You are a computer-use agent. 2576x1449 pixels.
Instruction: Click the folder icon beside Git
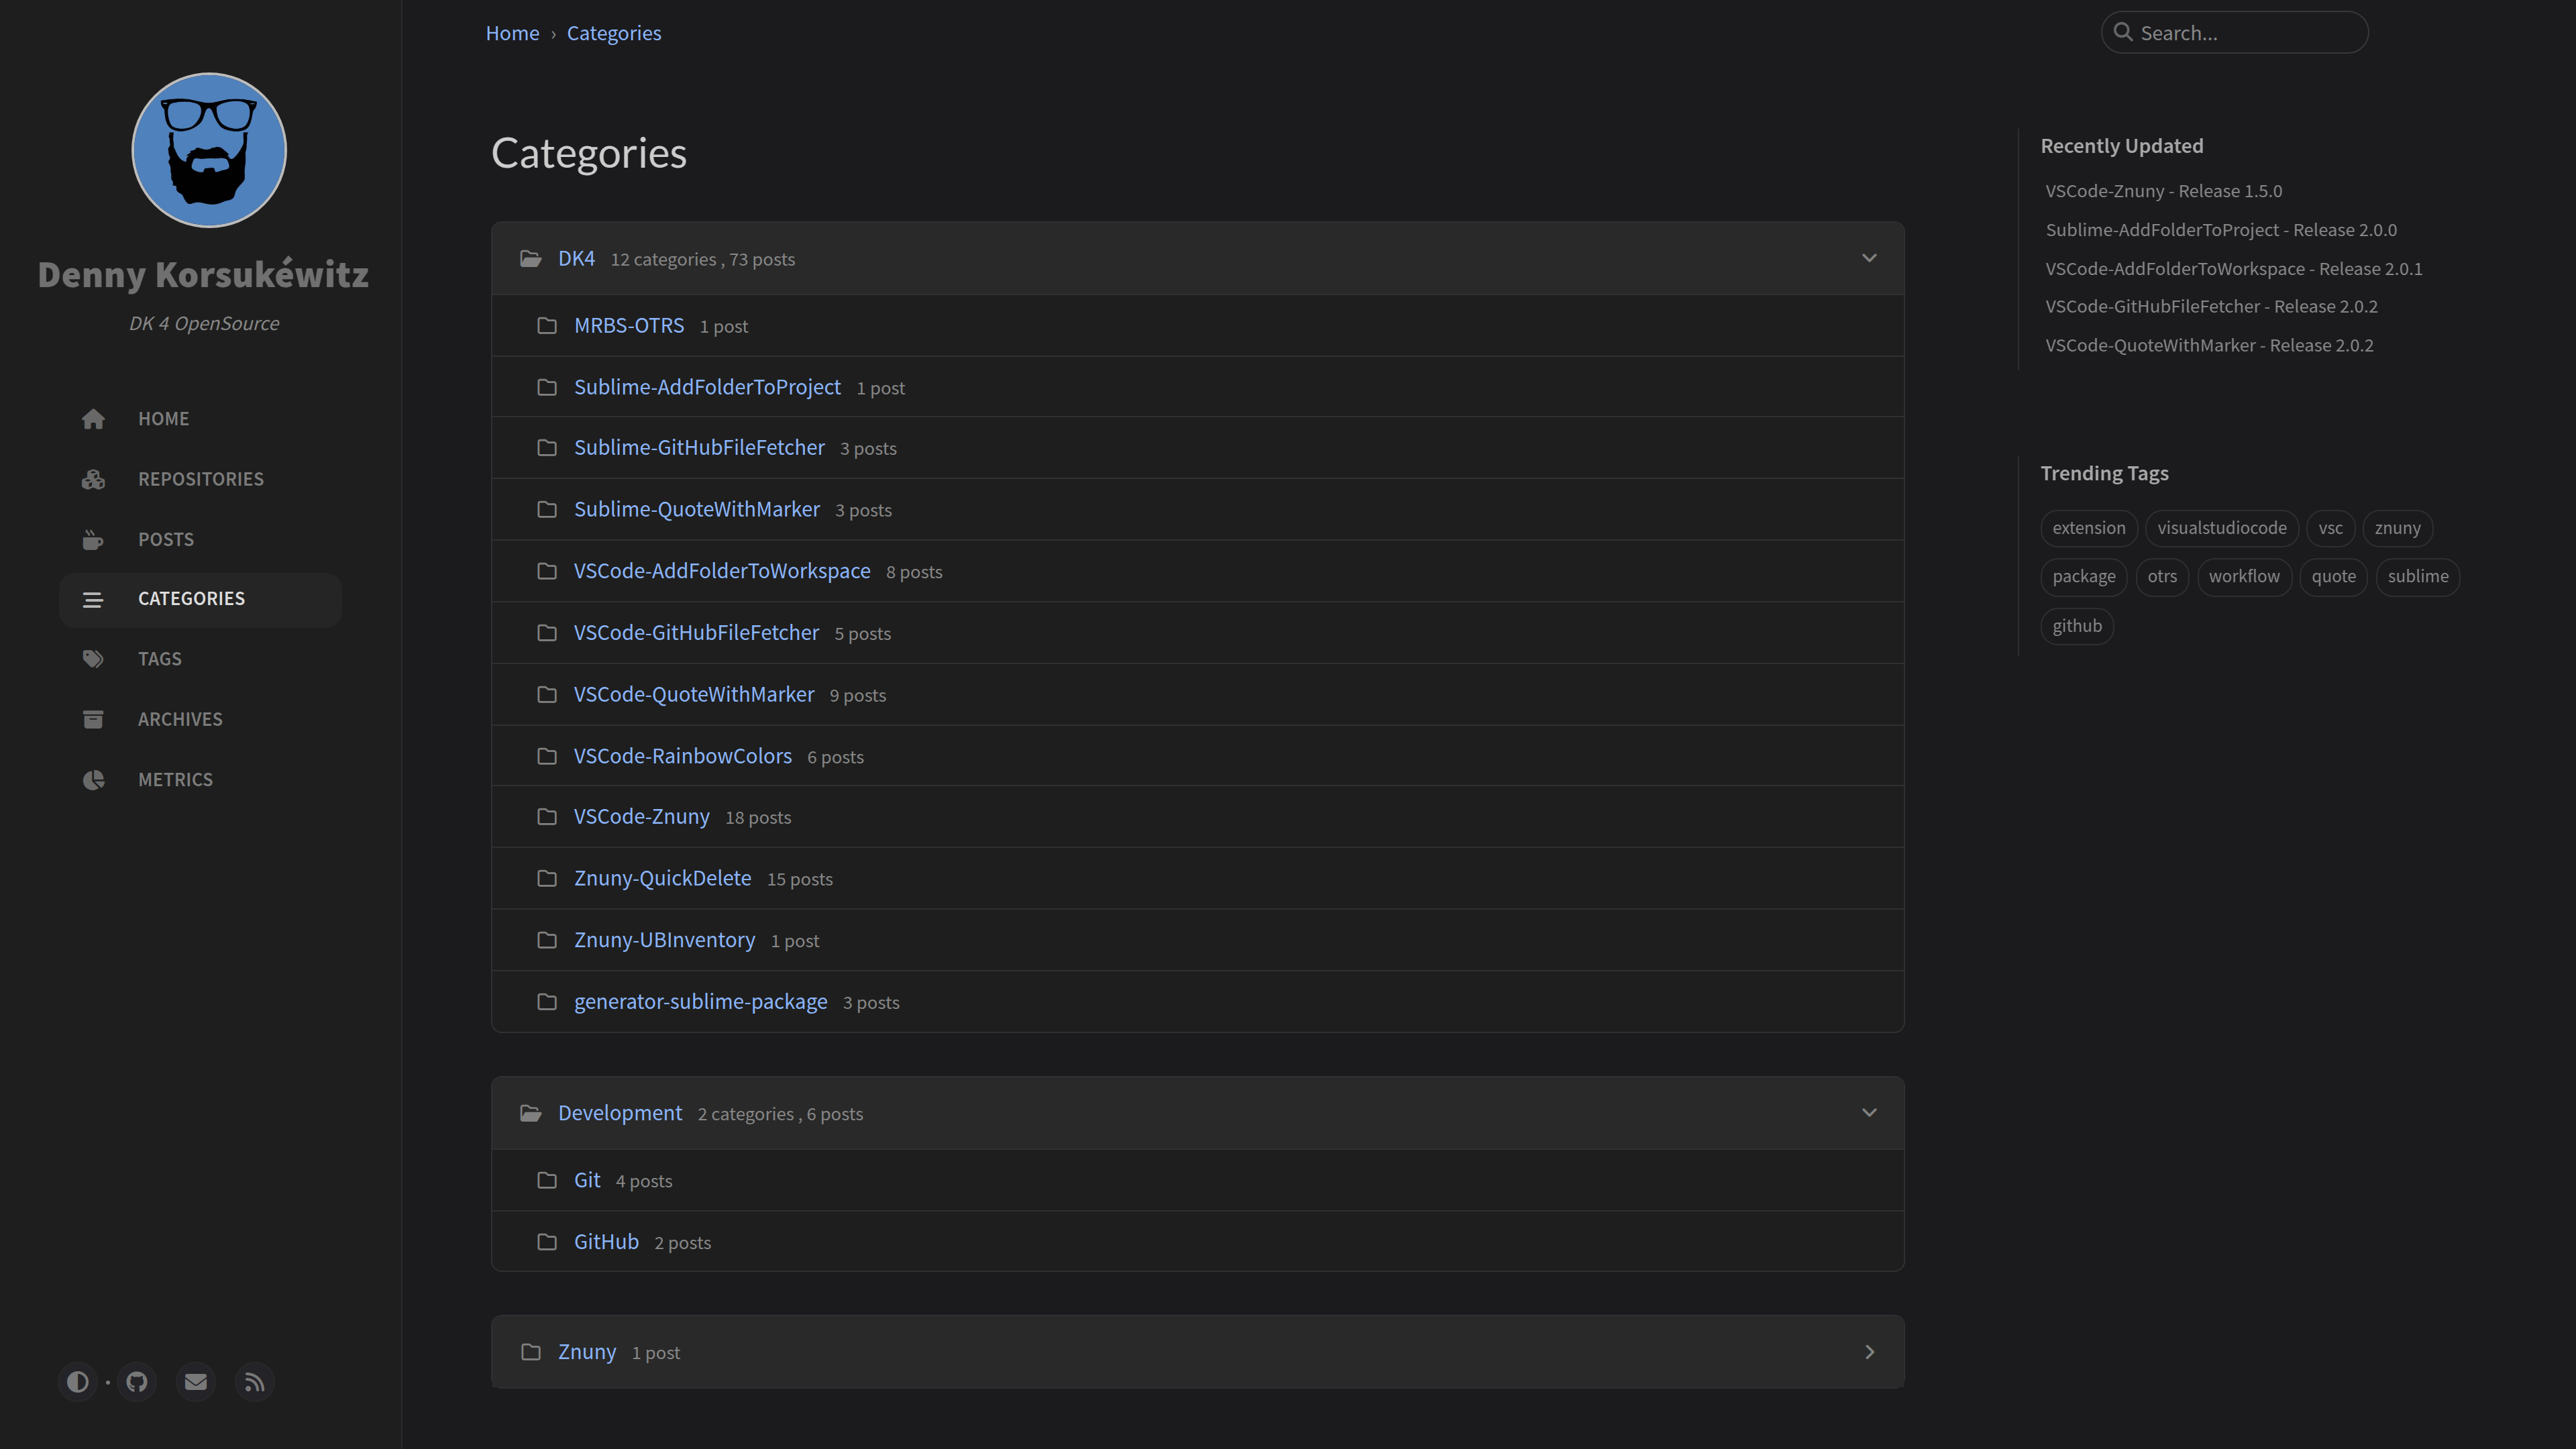pos(547,1181)
